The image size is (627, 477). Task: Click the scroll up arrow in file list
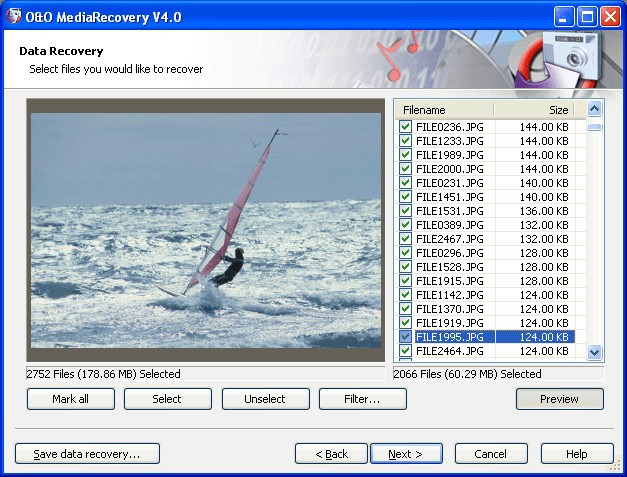(x=594, y=108)
